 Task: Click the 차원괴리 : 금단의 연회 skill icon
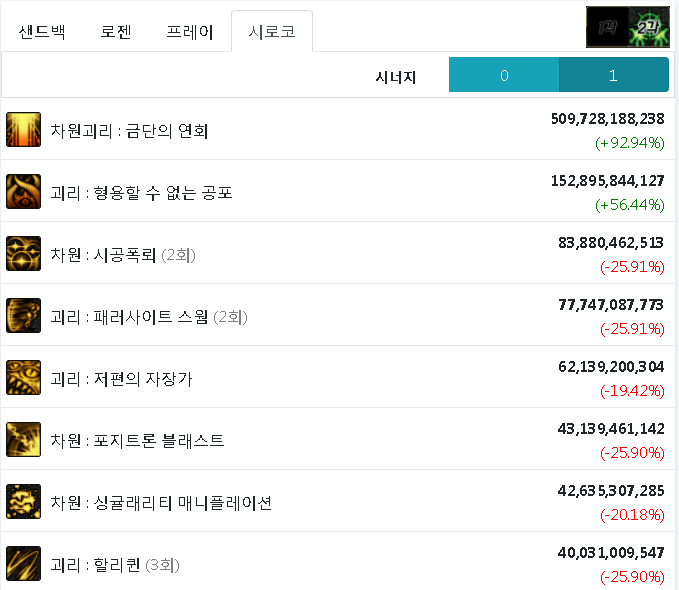click(x=23, y=130)
